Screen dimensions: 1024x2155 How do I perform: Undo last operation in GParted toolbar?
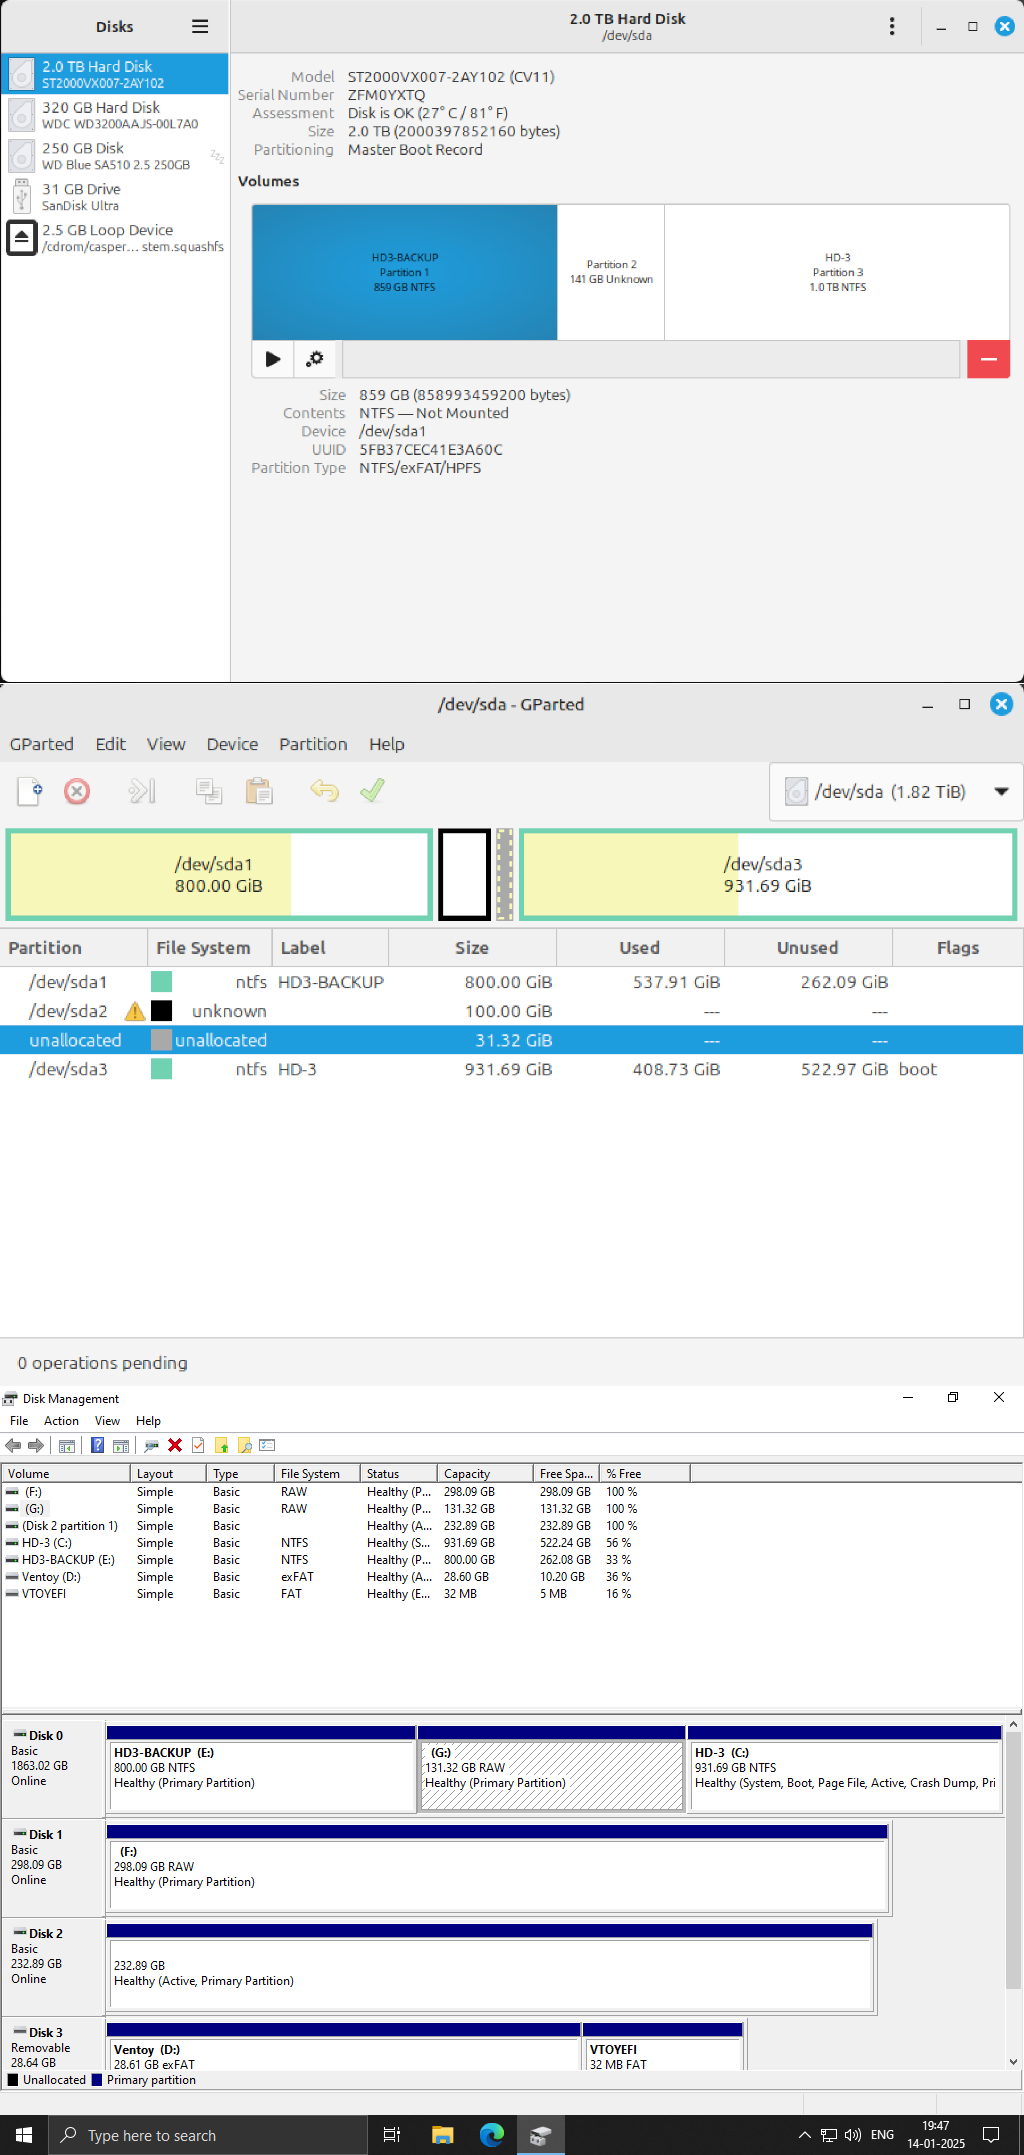pos(324,791)
